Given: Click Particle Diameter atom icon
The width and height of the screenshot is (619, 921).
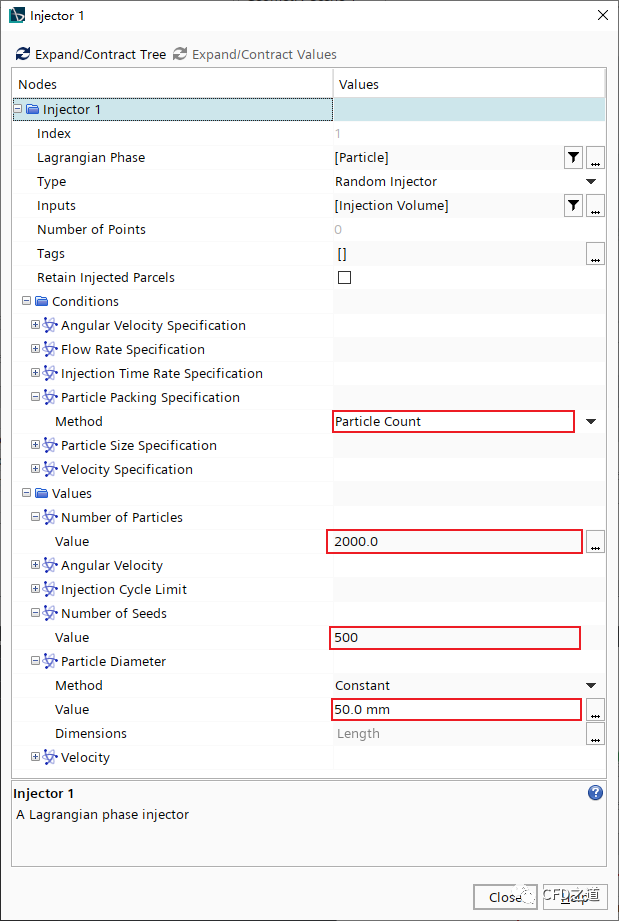Looking at the screenshot, I should point(50,661).
